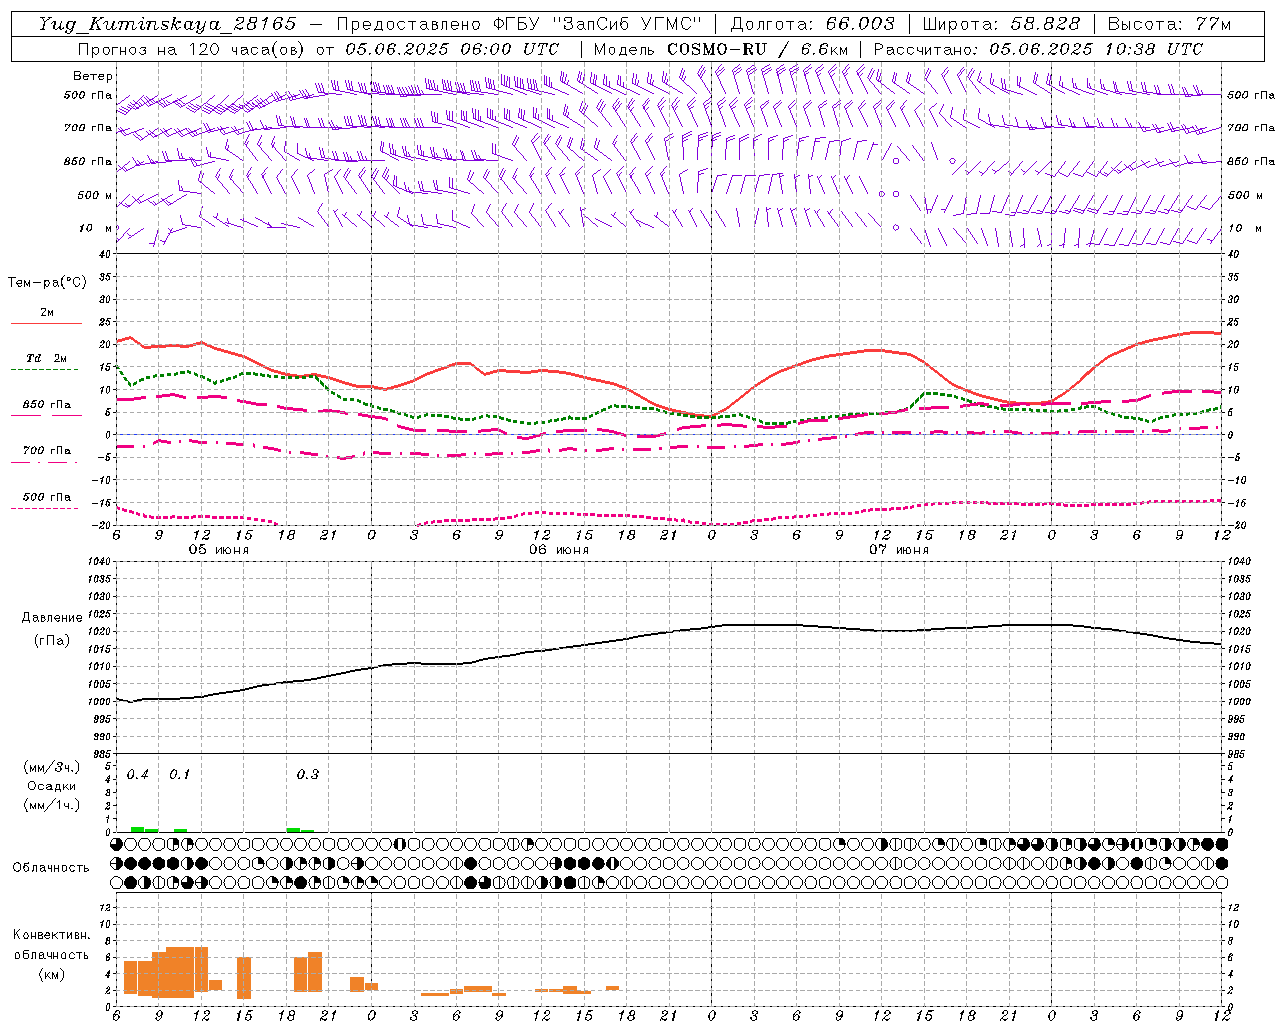
Task: Click the '(мм/1ч.)' unit label
Action: pyautogui.click(x=51, y=805)
